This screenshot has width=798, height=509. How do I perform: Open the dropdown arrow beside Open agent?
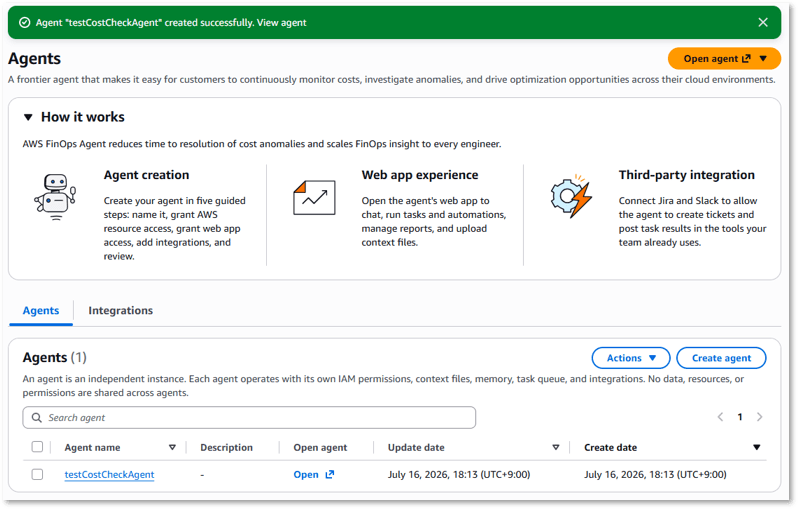[x=763, y=59]
